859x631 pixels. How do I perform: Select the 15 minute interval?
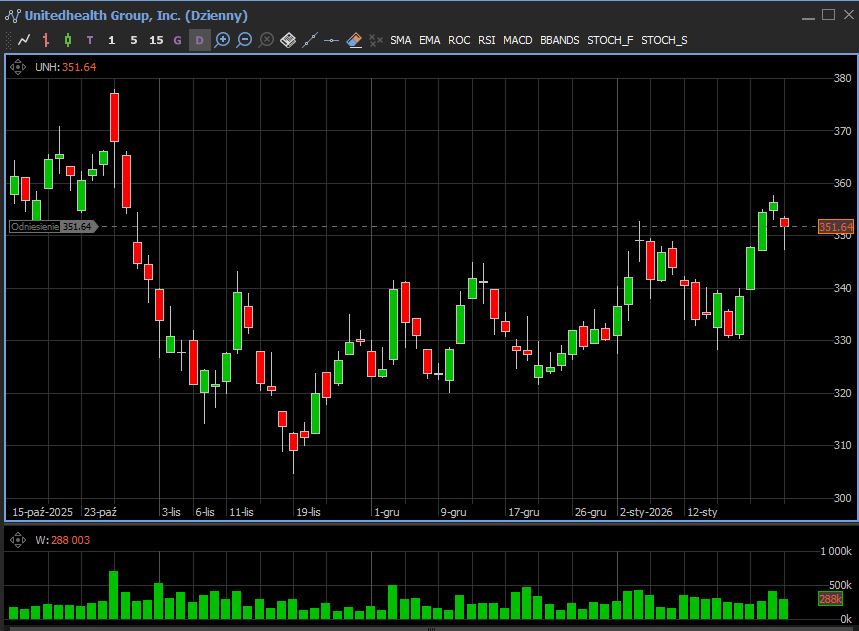coord(156,40)
